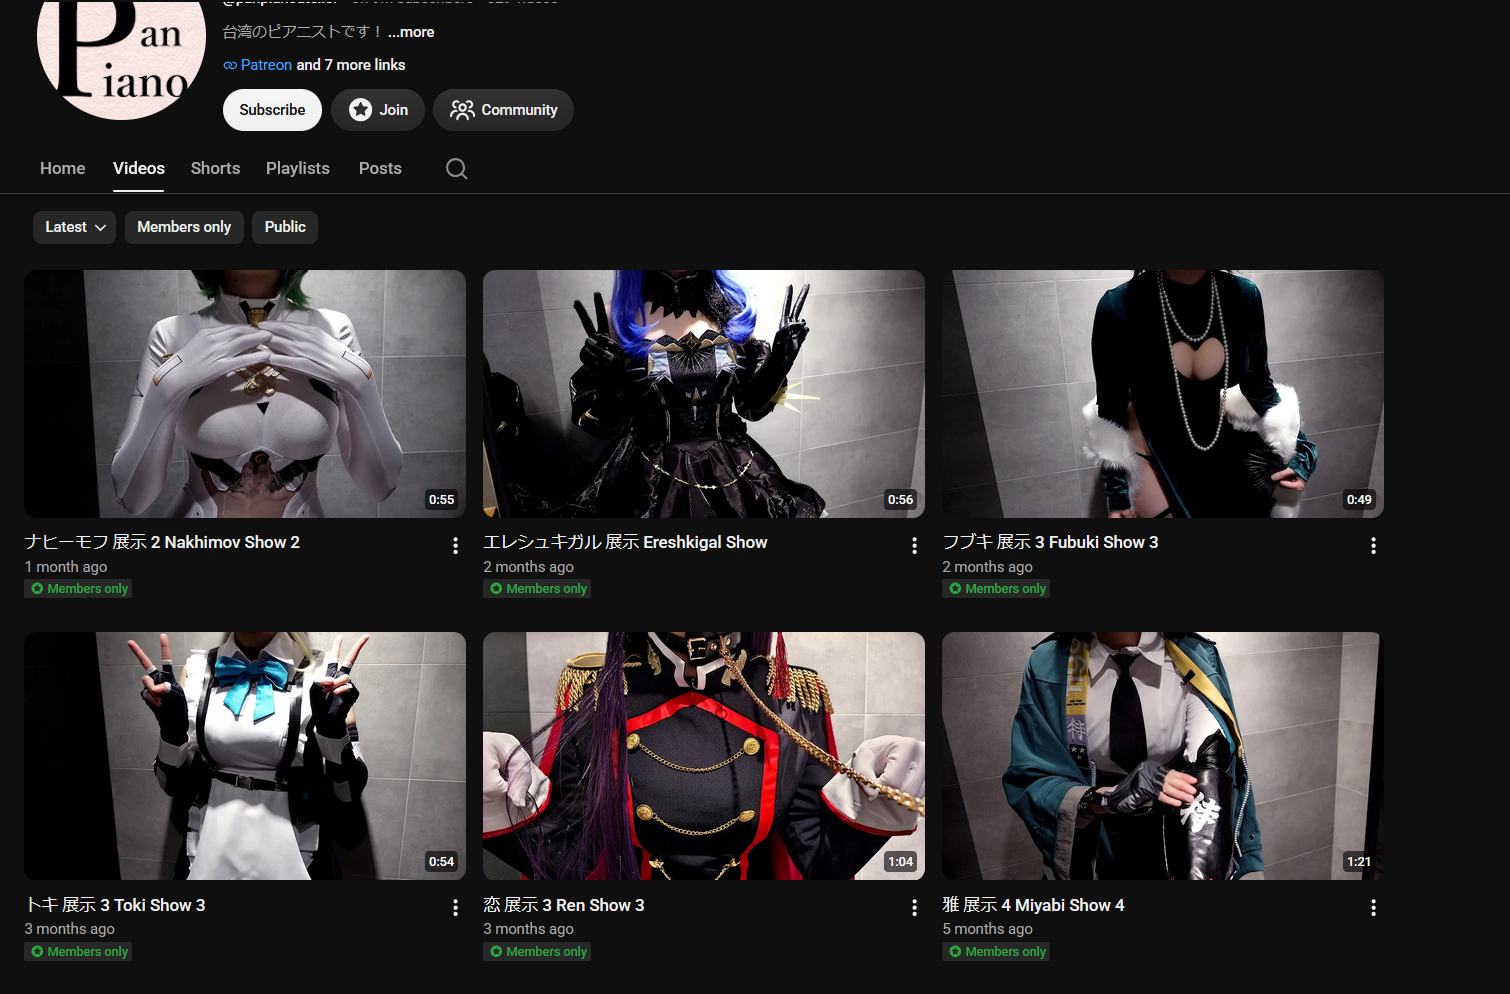1510x994 pixels.
Task: Filter videos by Public chip
Action: point(285,227)
